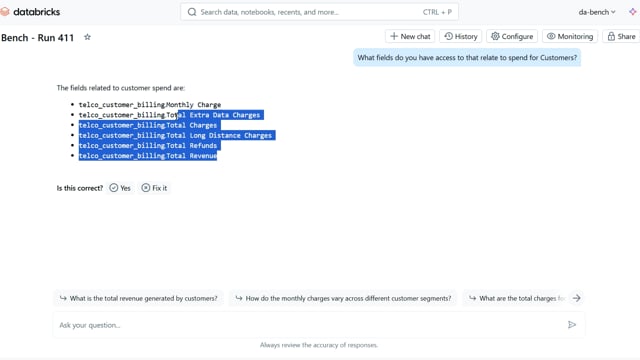Click the Total Charges field line

click(x=148, y=125)
